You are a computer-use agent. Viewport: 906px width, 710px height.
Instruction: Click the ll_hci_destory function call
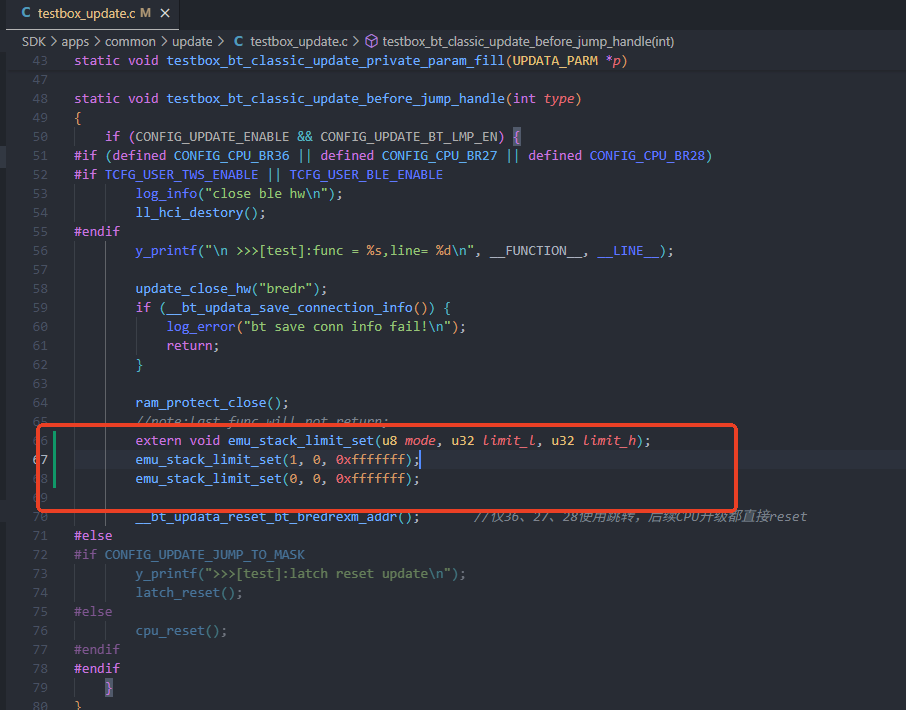coord(190,213)
